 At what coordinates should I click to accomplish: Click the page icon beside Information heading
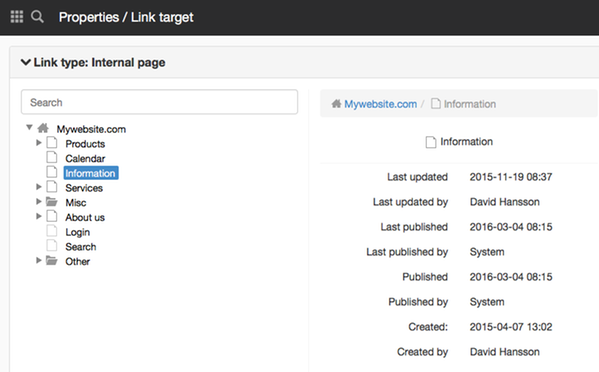pyautogui.click(x=431, y=142)
